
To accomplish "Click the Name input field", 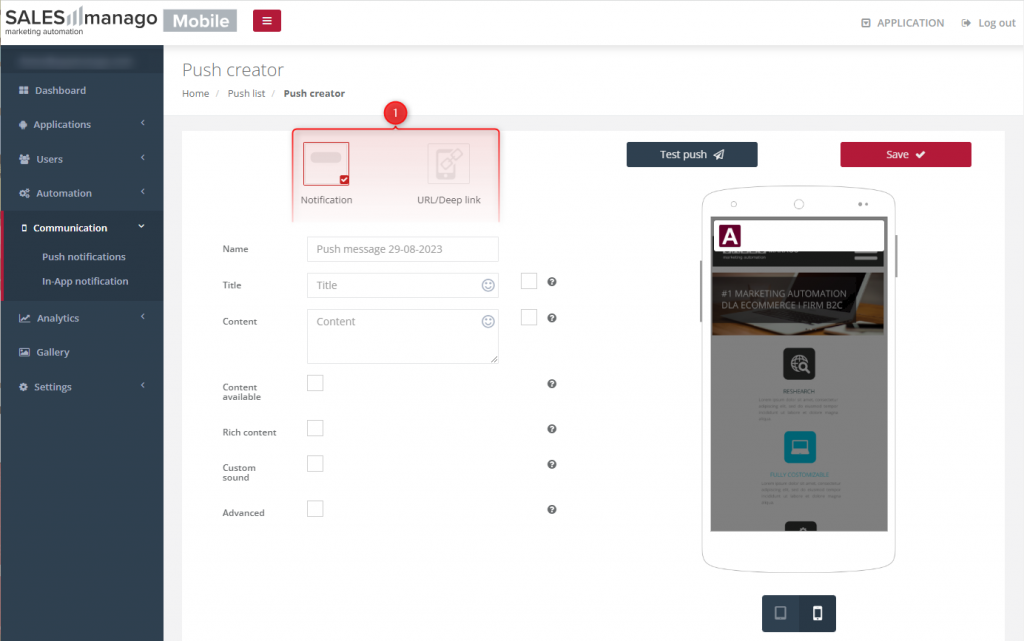I will pyautogui.click(x=402, y=249).
